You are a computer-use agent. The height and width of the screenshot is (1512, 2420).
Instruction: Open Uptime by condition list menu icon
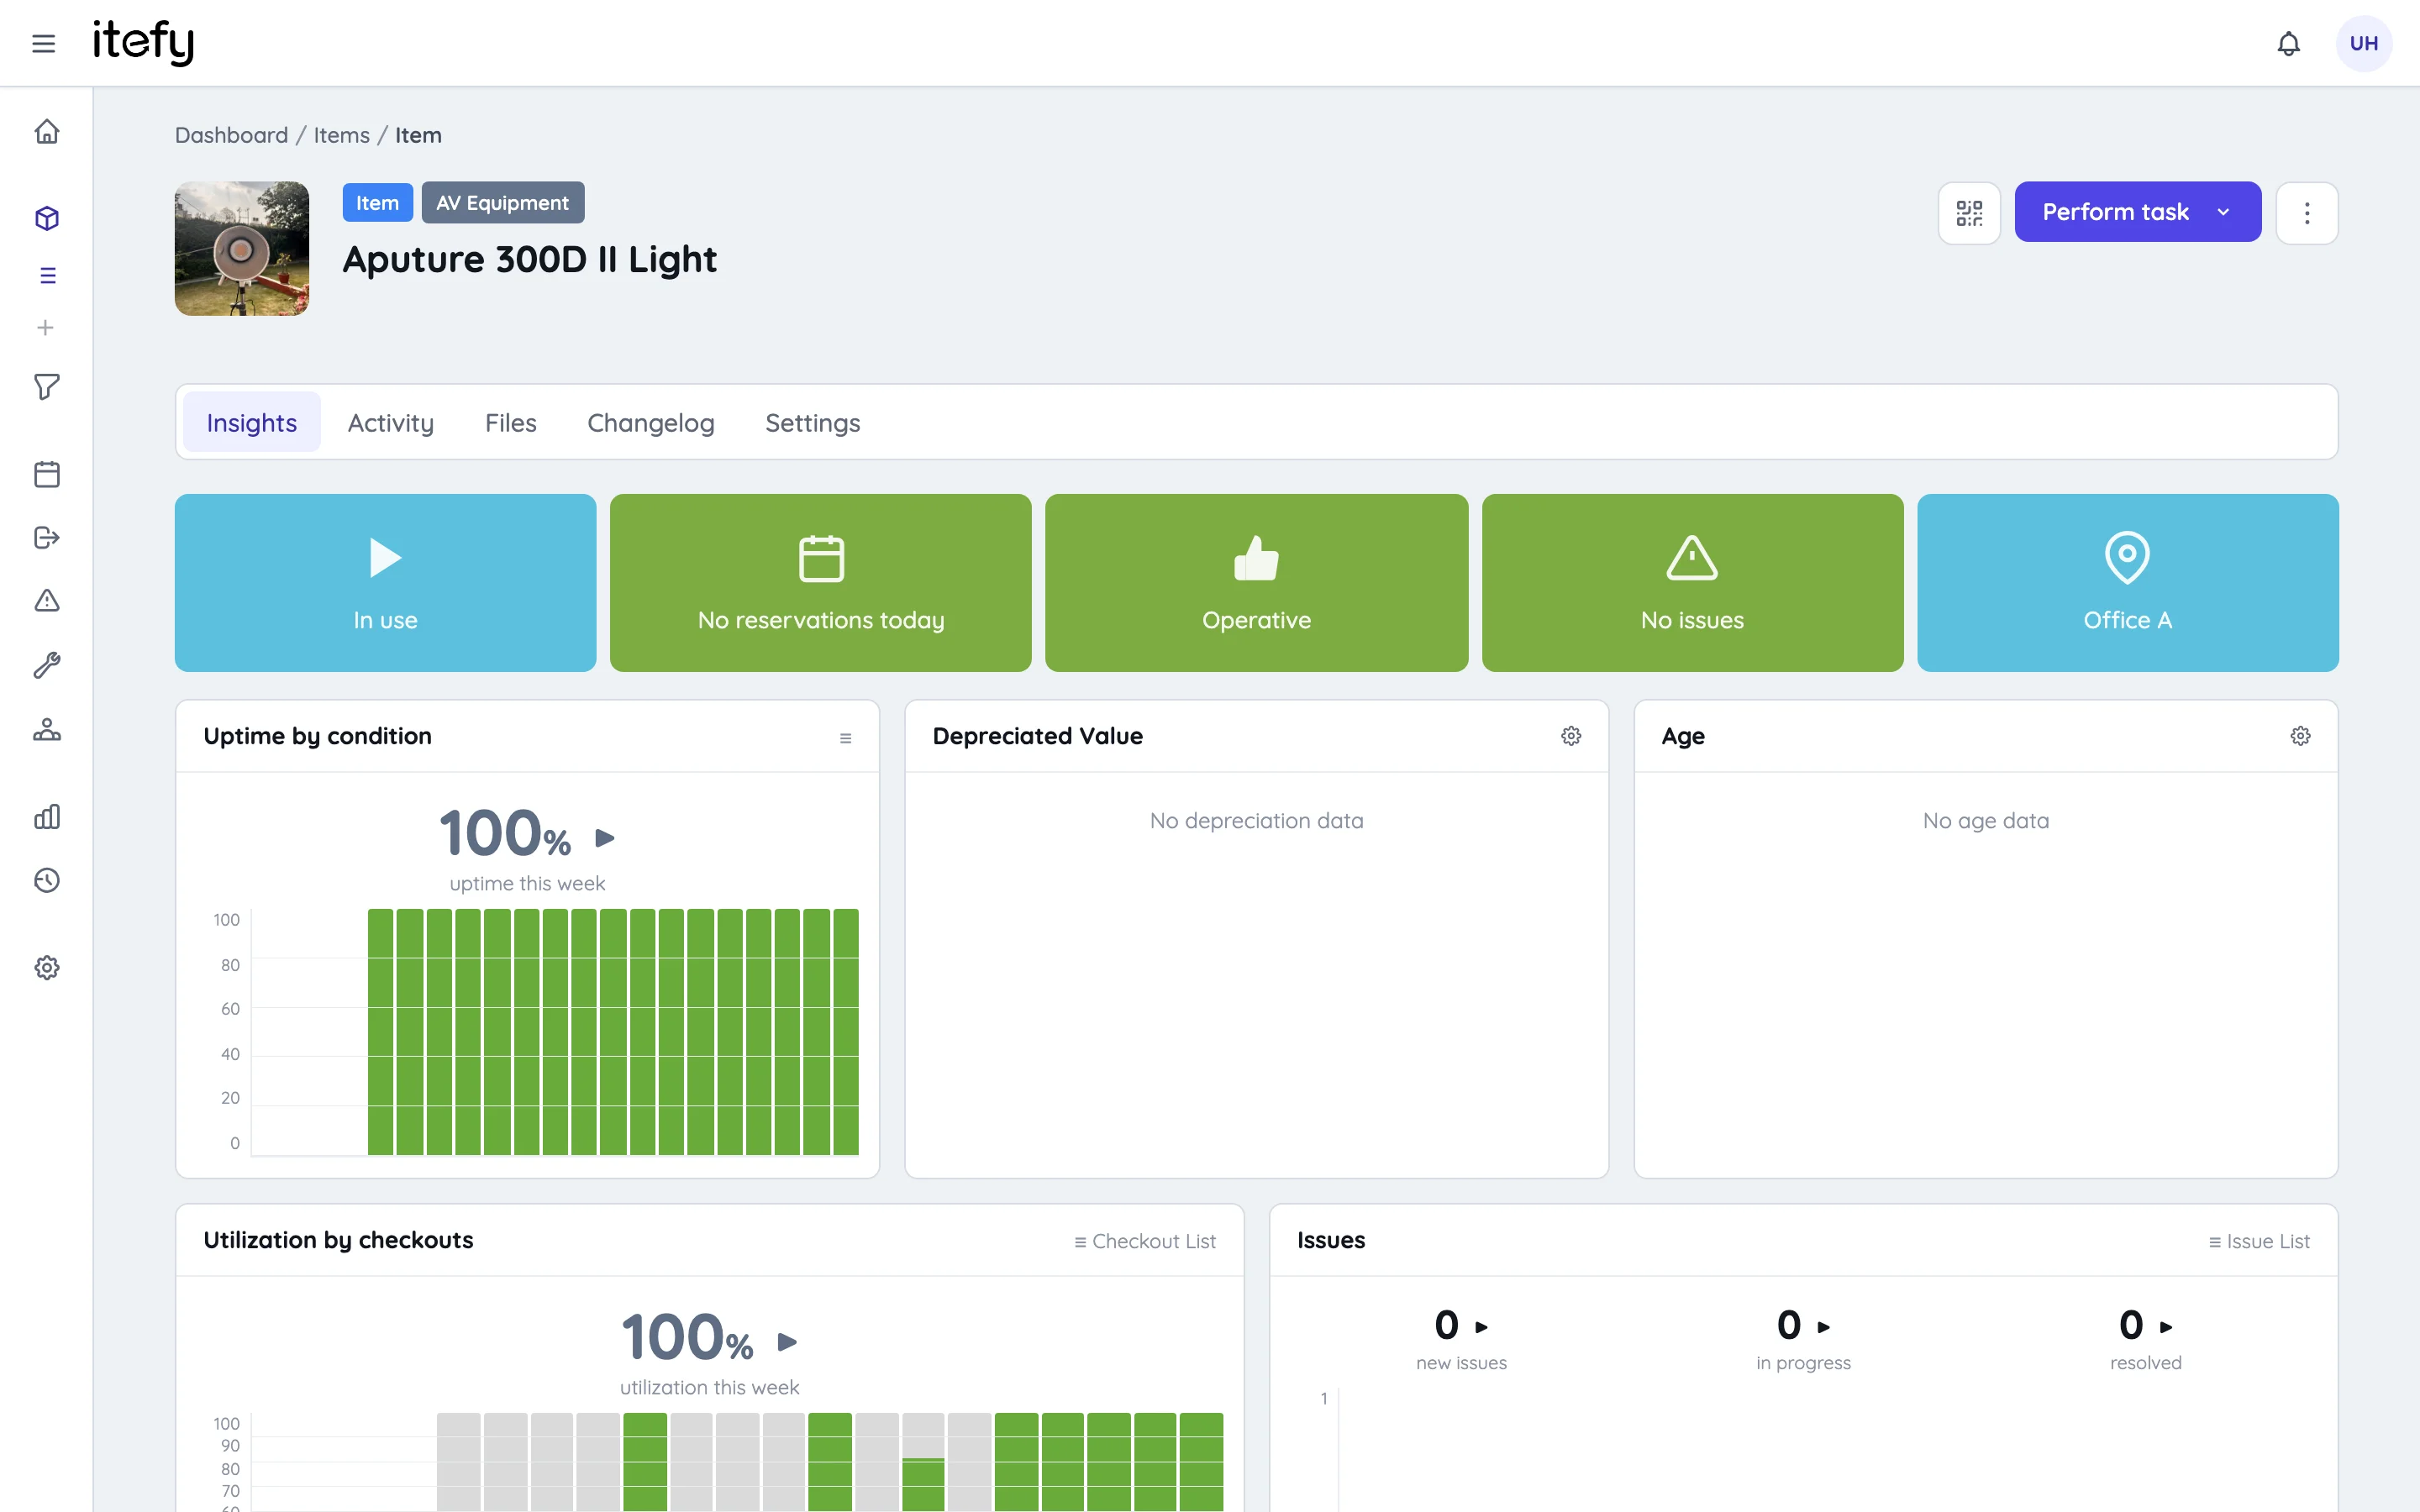coord(846,738)
